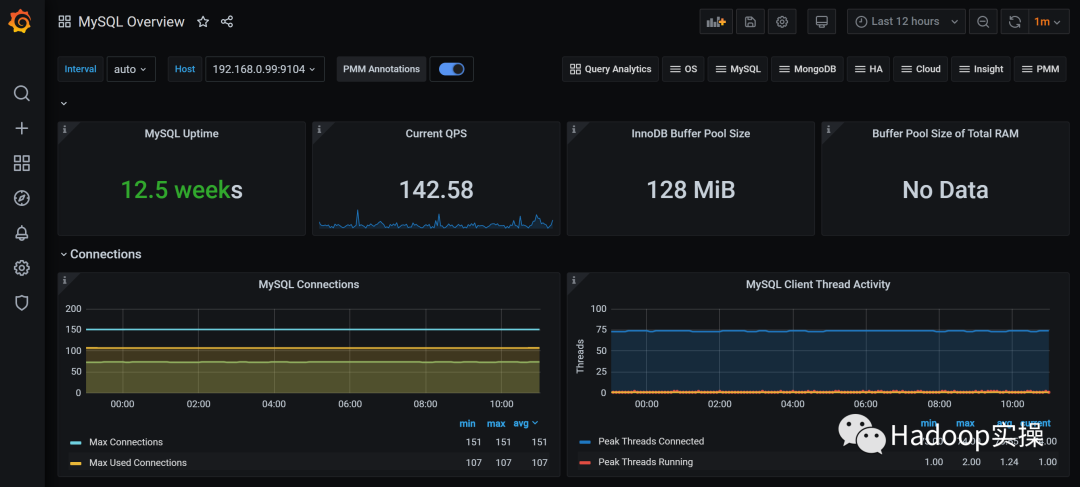This screenshot has width=1080, height=487.
Task: Click dashboard grid icon beside title
Action: (65, 22)
